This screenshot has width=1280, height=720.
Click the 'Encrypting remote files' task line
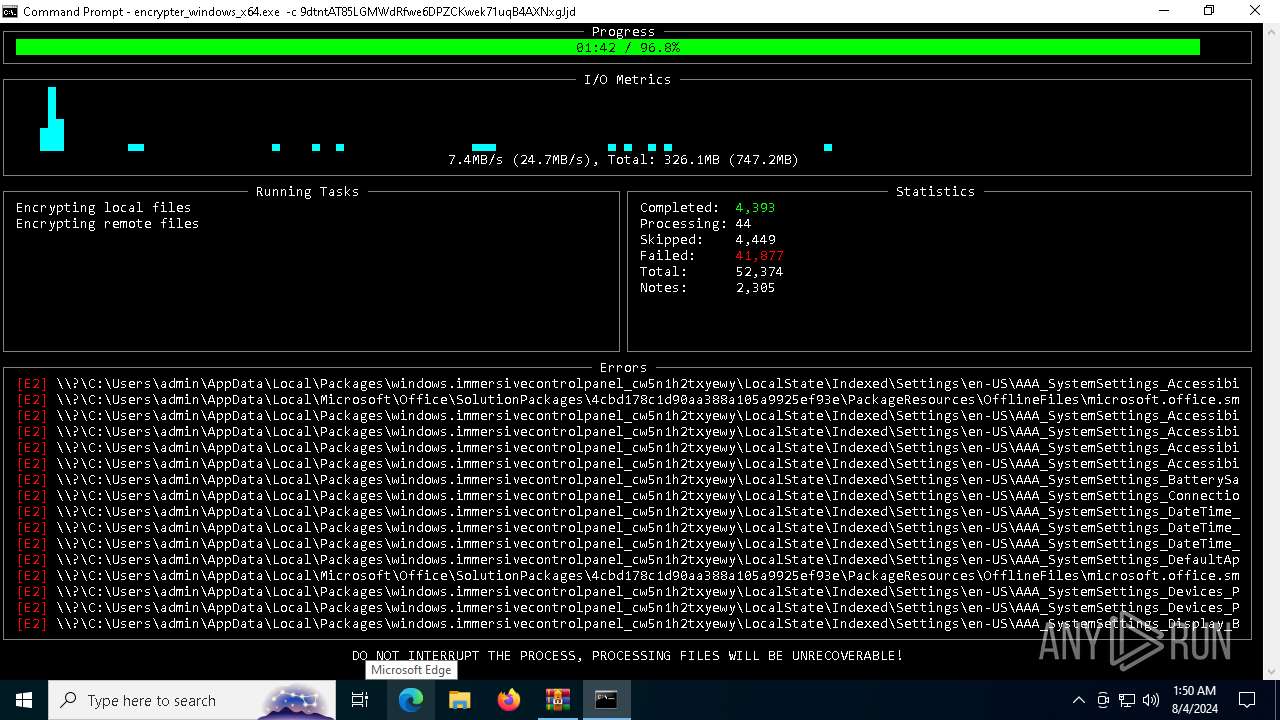107,223
